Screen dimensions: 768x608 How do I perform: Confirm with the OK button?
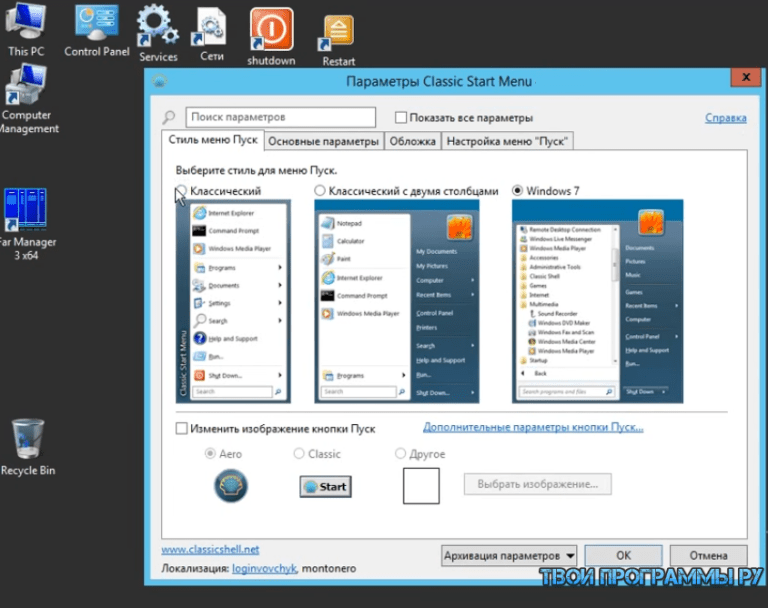click(x=624, y=556)
